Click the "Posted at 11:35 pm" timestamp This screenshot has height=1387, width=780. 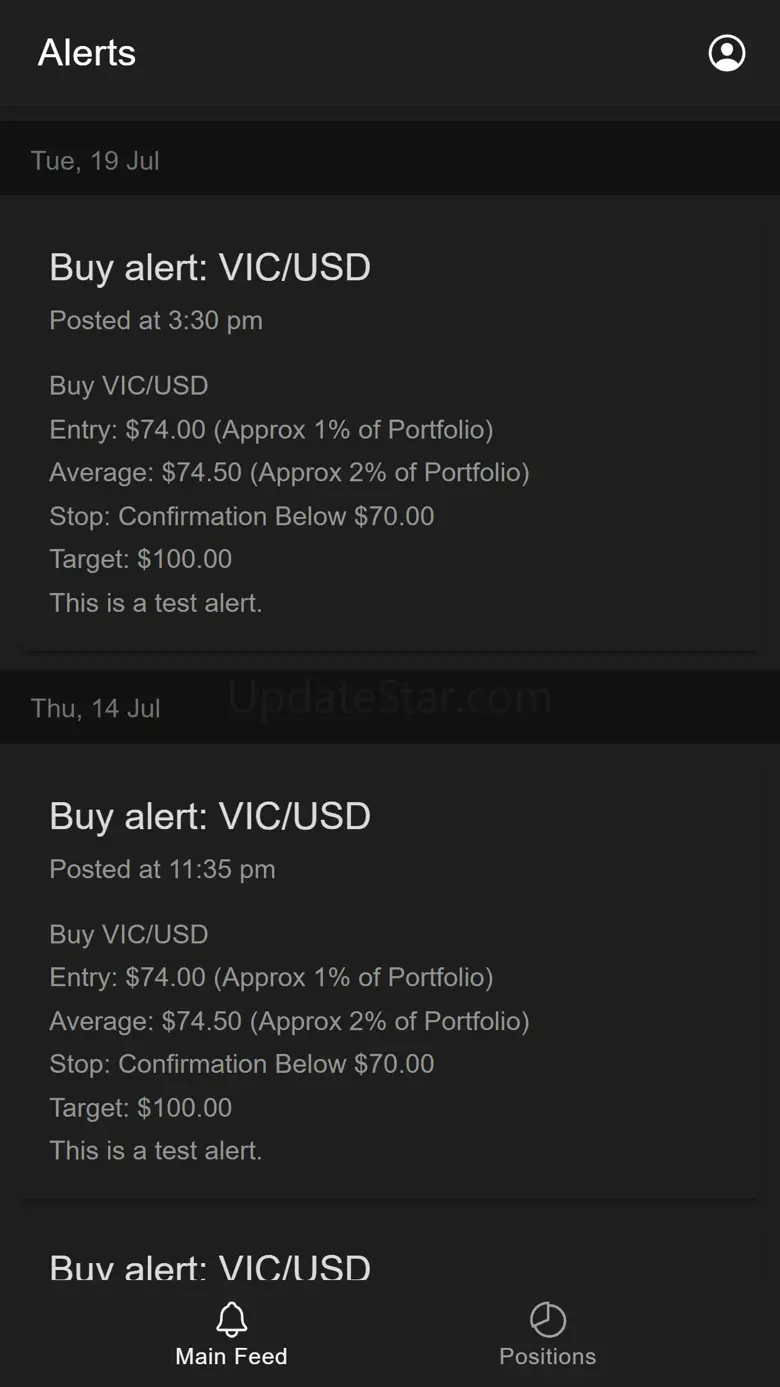(162, 869)
